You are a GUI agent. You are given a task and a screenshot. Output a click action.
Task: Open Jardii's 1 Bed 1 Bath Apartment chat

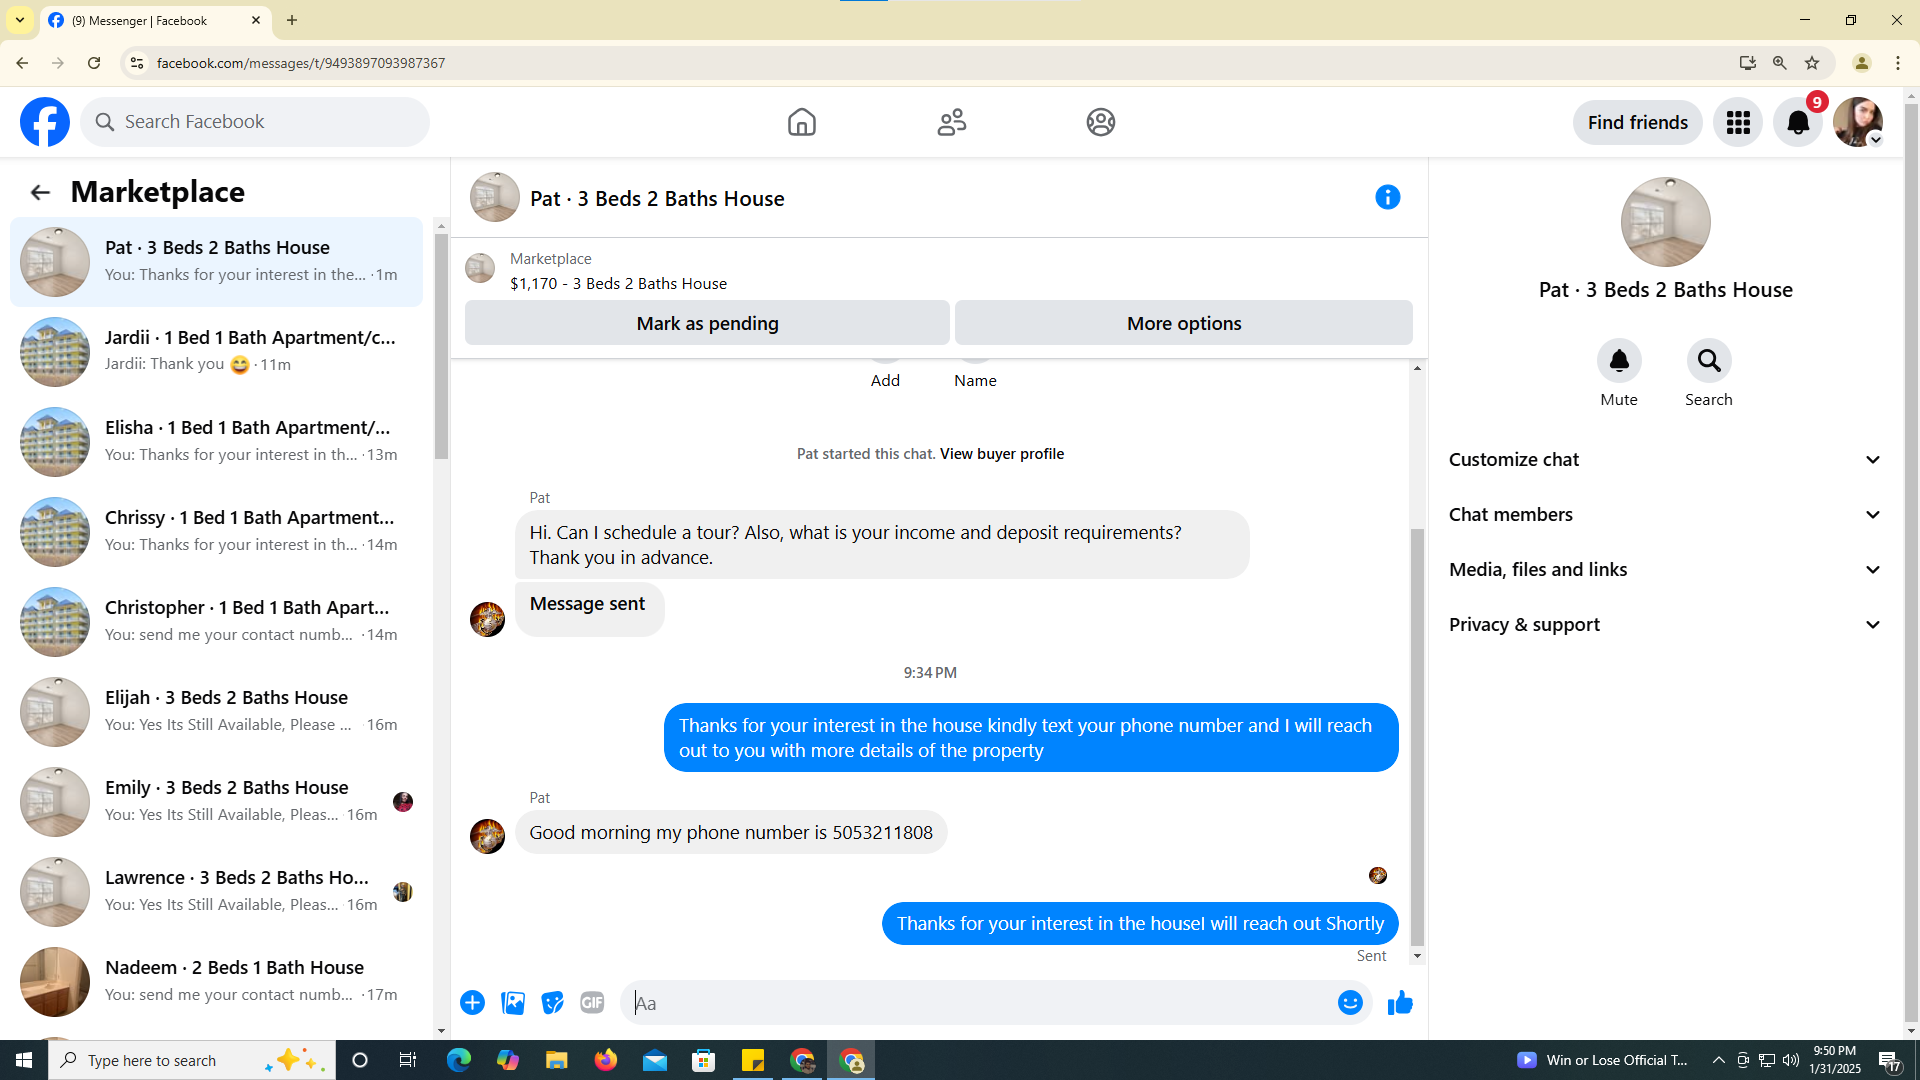point(216,351)
